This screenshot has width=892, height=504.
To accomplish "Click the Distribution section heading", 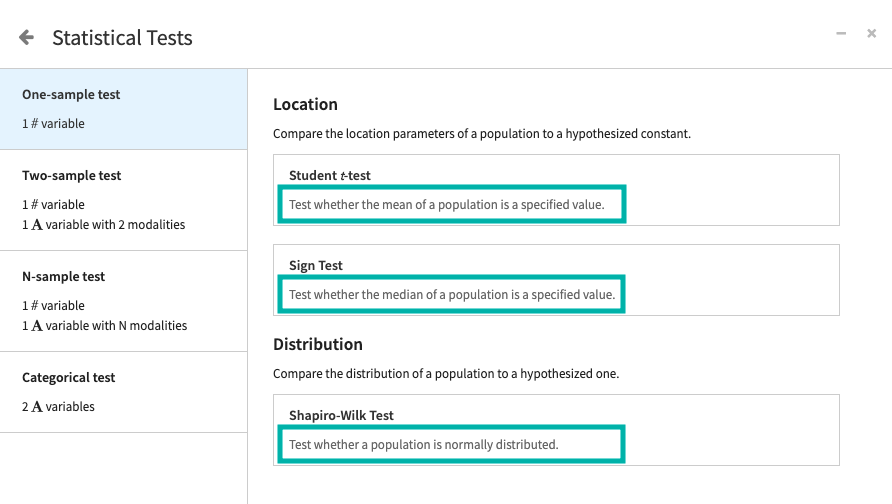I will 317,344.
